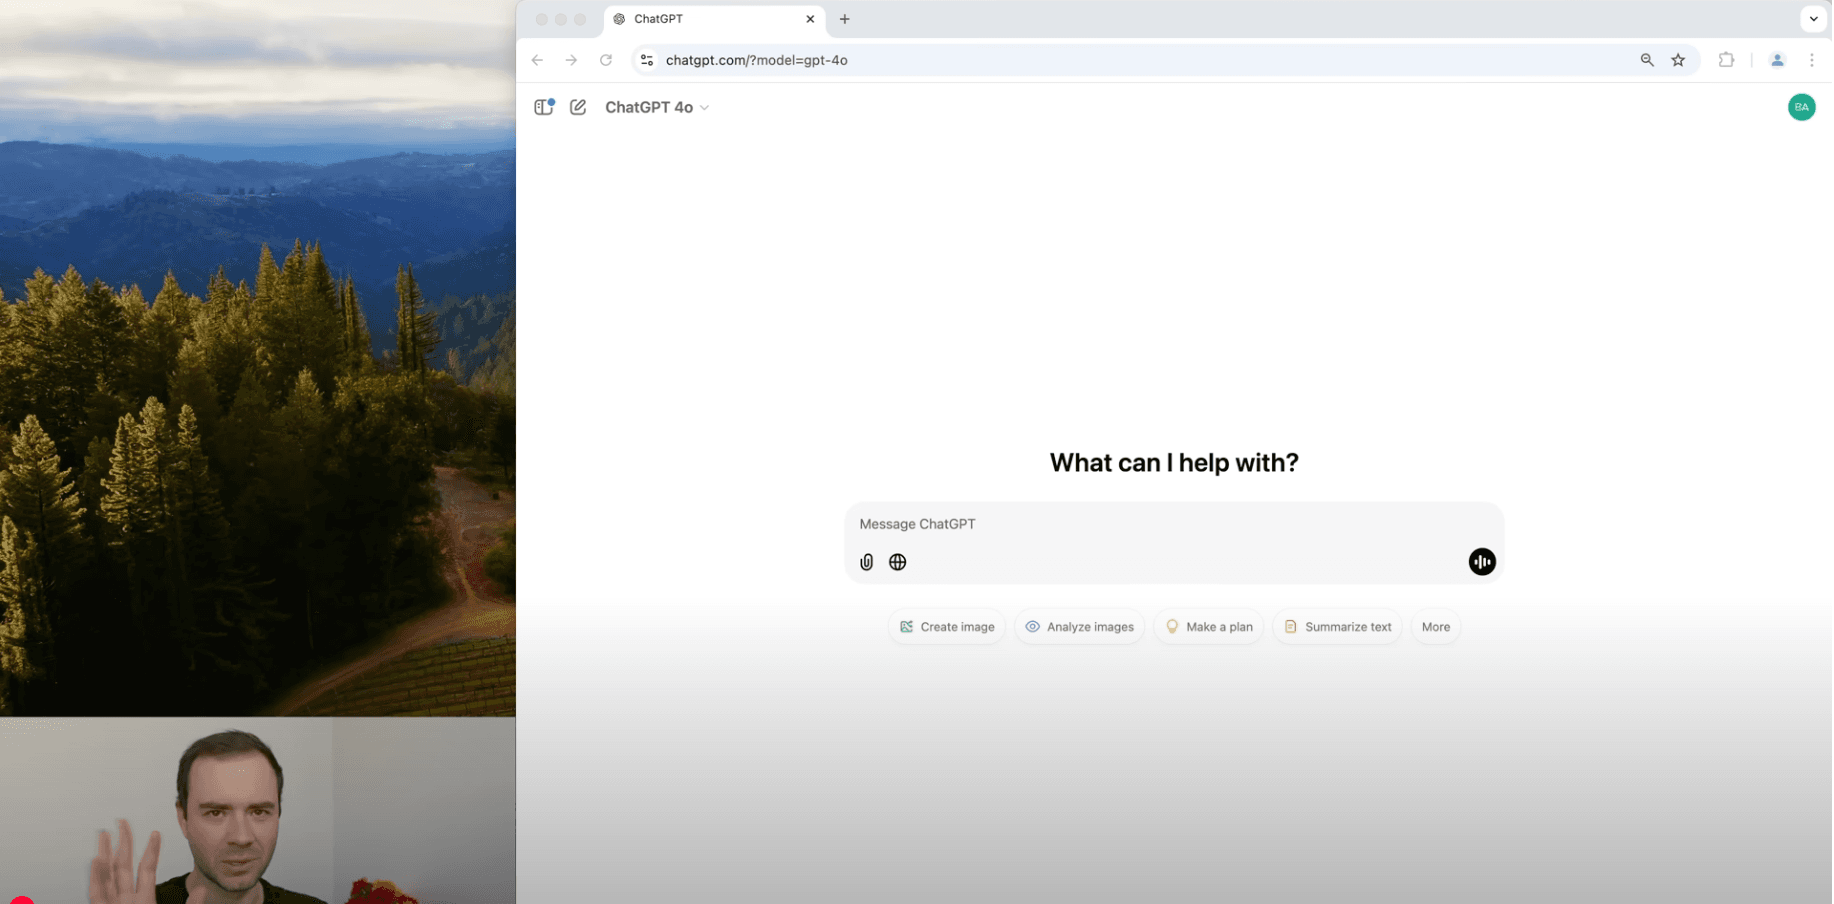Expand More suggestions

point(1435,627)
